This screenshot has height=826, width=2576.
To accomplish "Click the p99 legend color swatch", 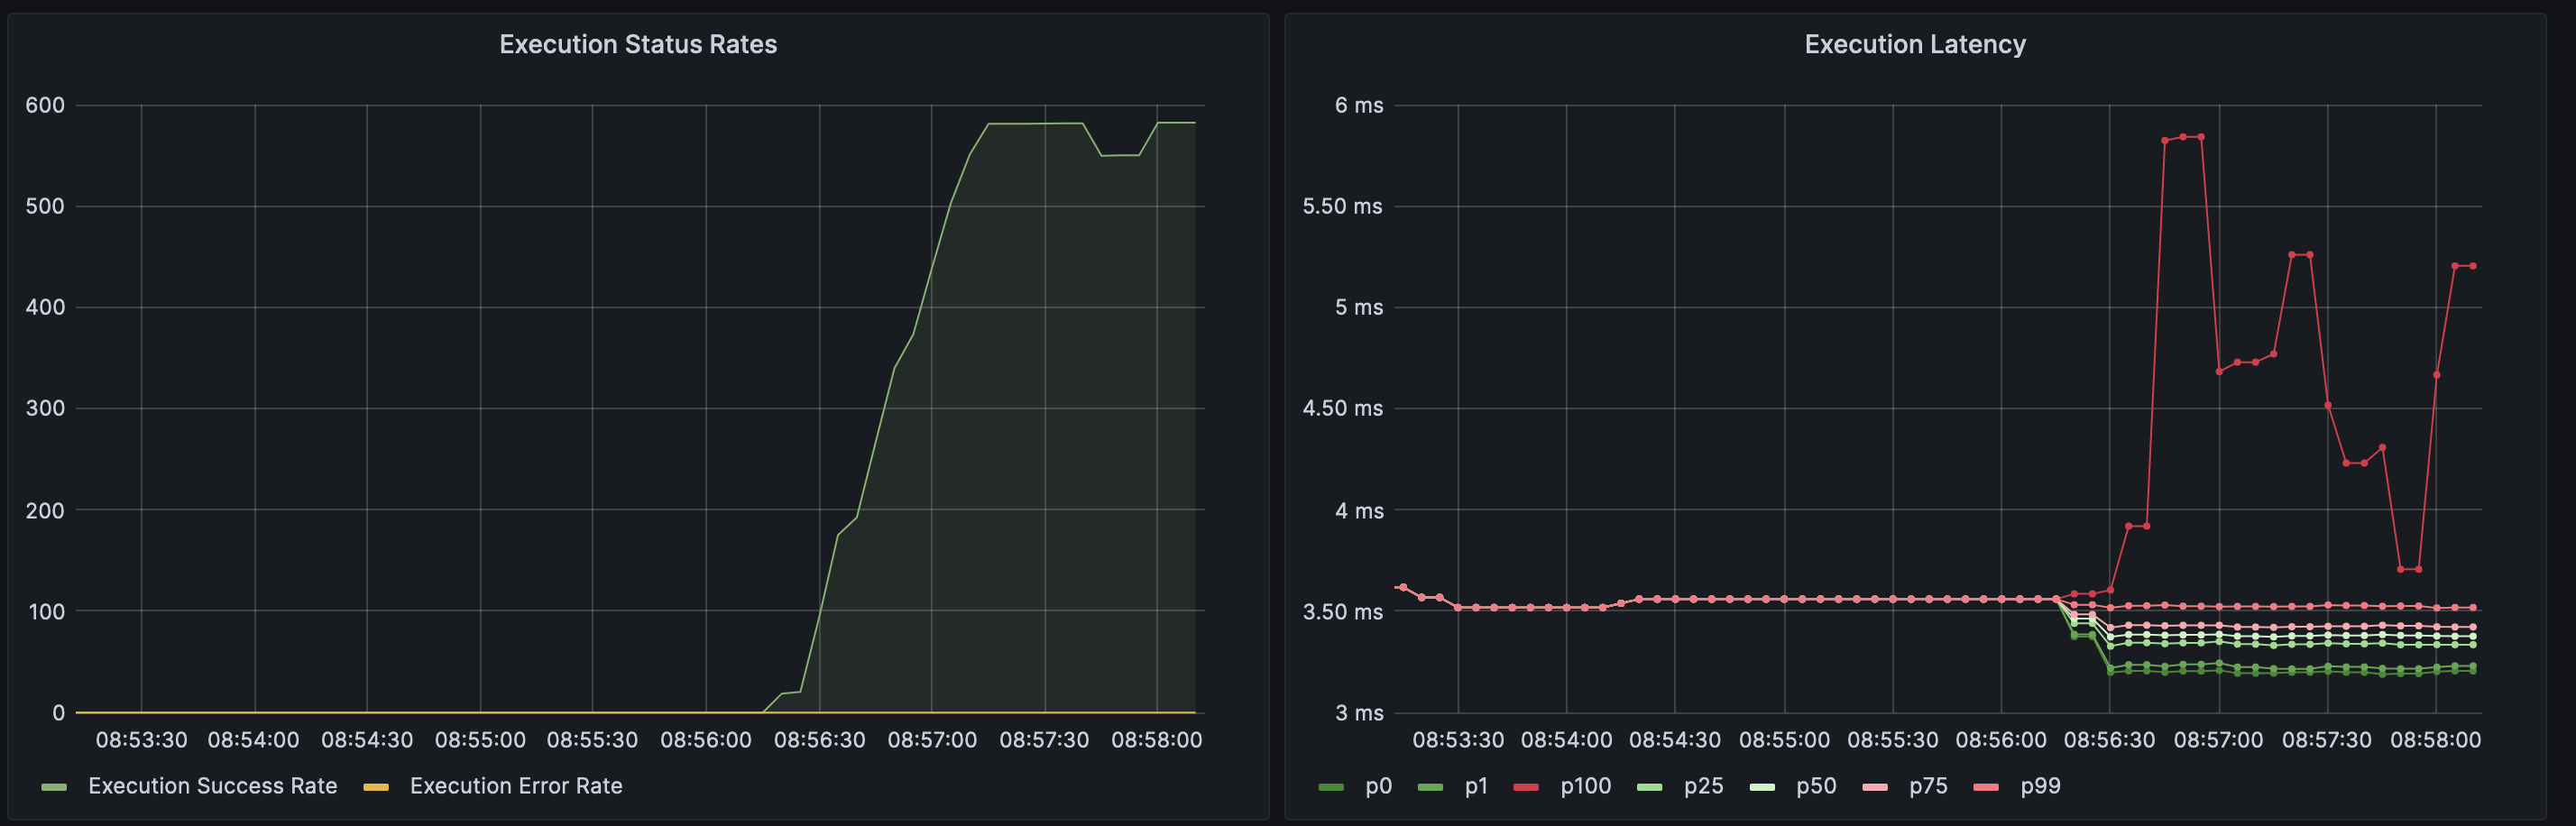I will [1986, 787].
